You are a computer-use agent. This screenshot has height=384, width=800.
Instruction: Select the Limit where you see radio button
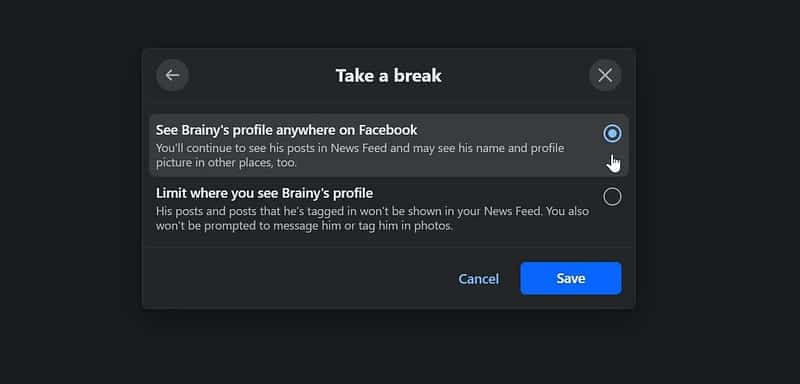tap(612, 197)
